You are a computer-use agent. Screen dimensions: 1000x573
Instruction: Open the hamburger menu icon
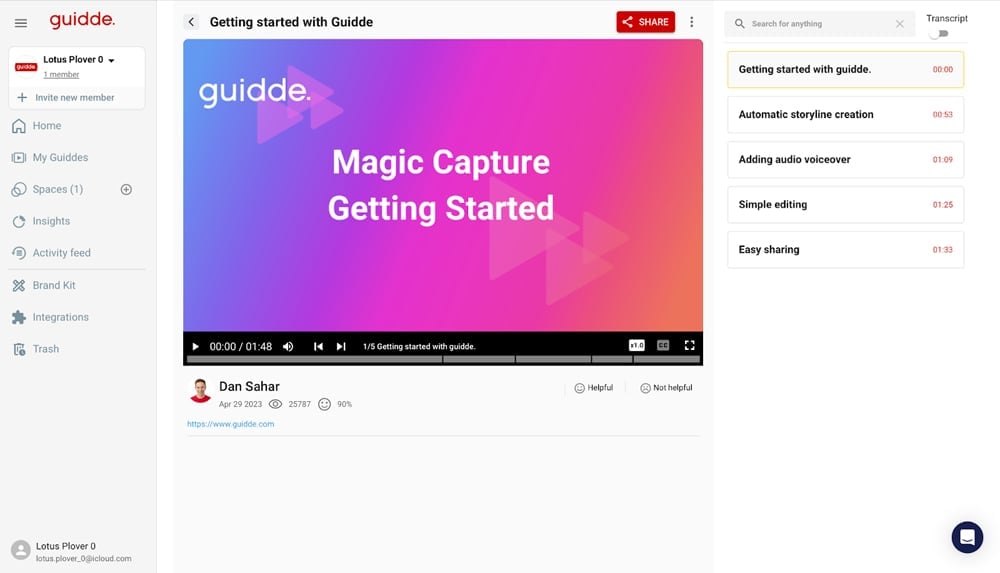20,23
